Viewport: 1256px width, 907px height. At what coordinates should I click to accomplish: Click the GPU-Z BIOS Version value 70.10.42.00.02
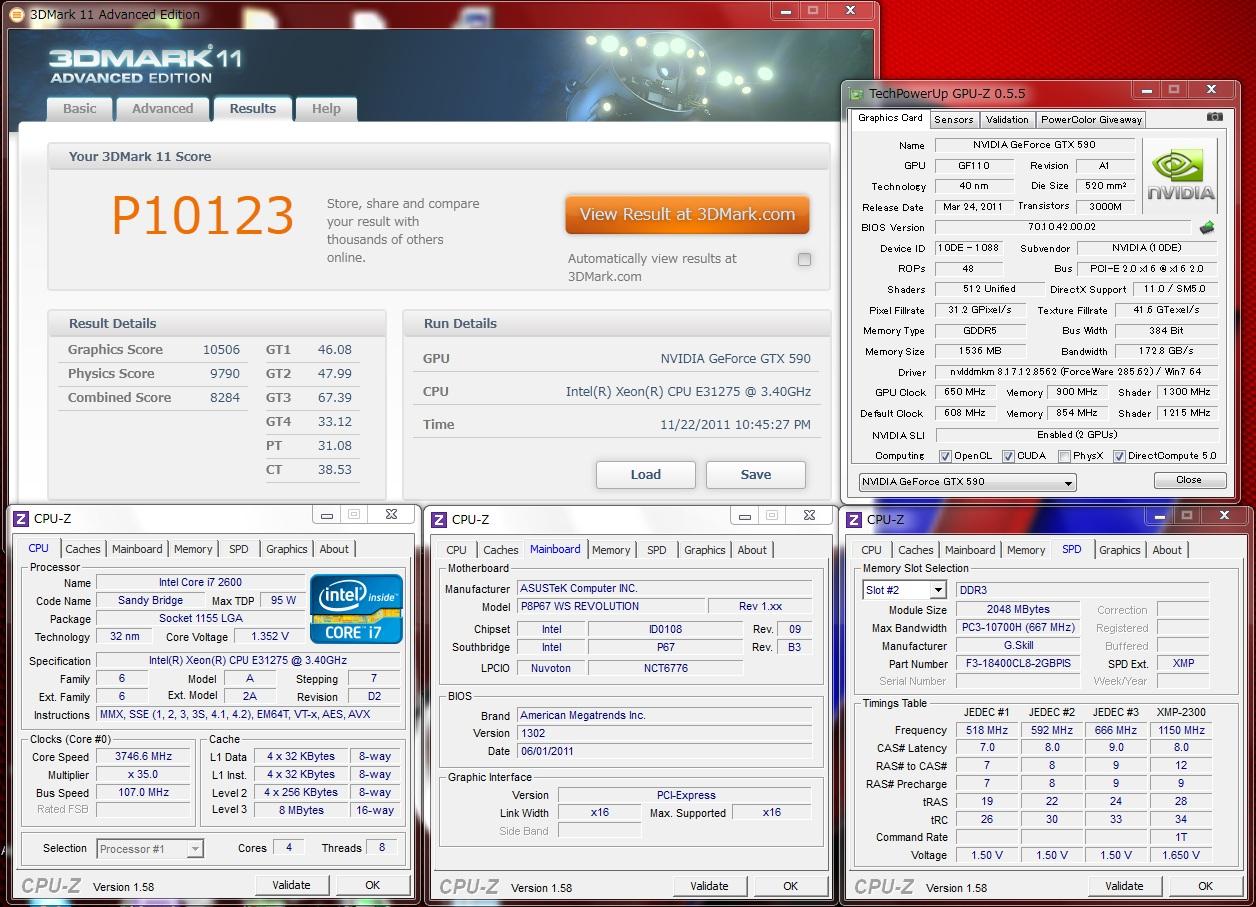point(1062,227)
